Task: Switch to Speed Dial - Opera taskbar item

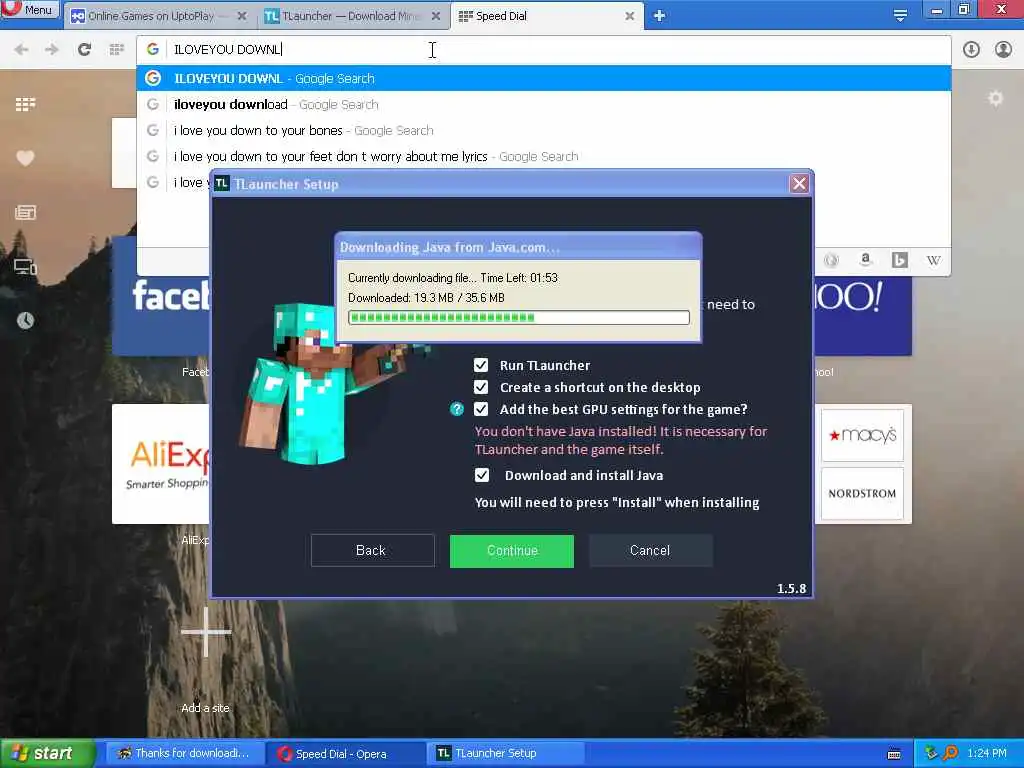Action: click(x=346, y=754)
